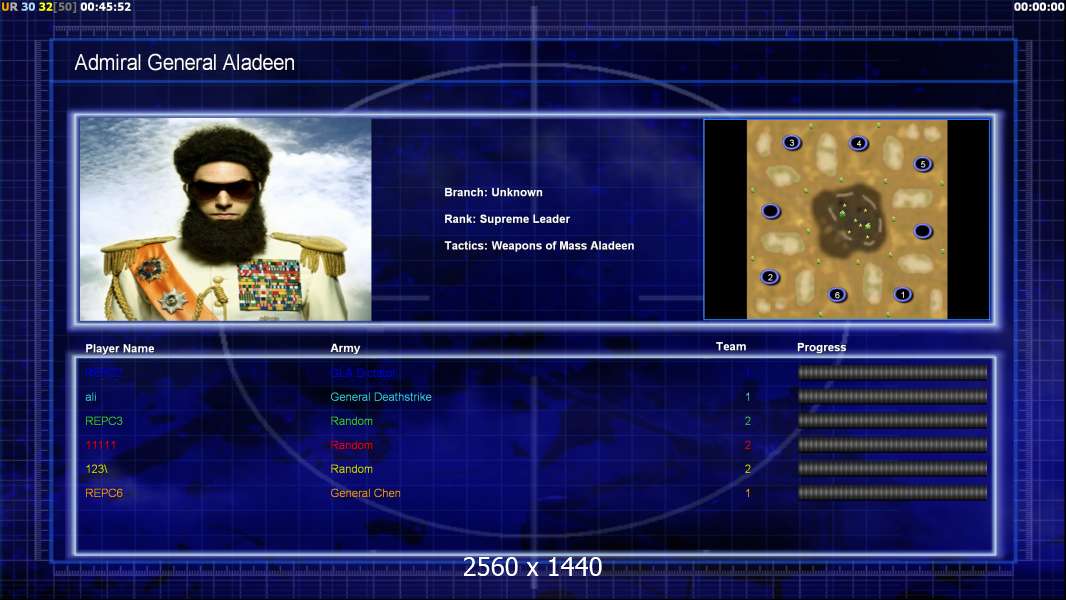
Task: Select start position marker 4 on the minimap
Action: 859,143
